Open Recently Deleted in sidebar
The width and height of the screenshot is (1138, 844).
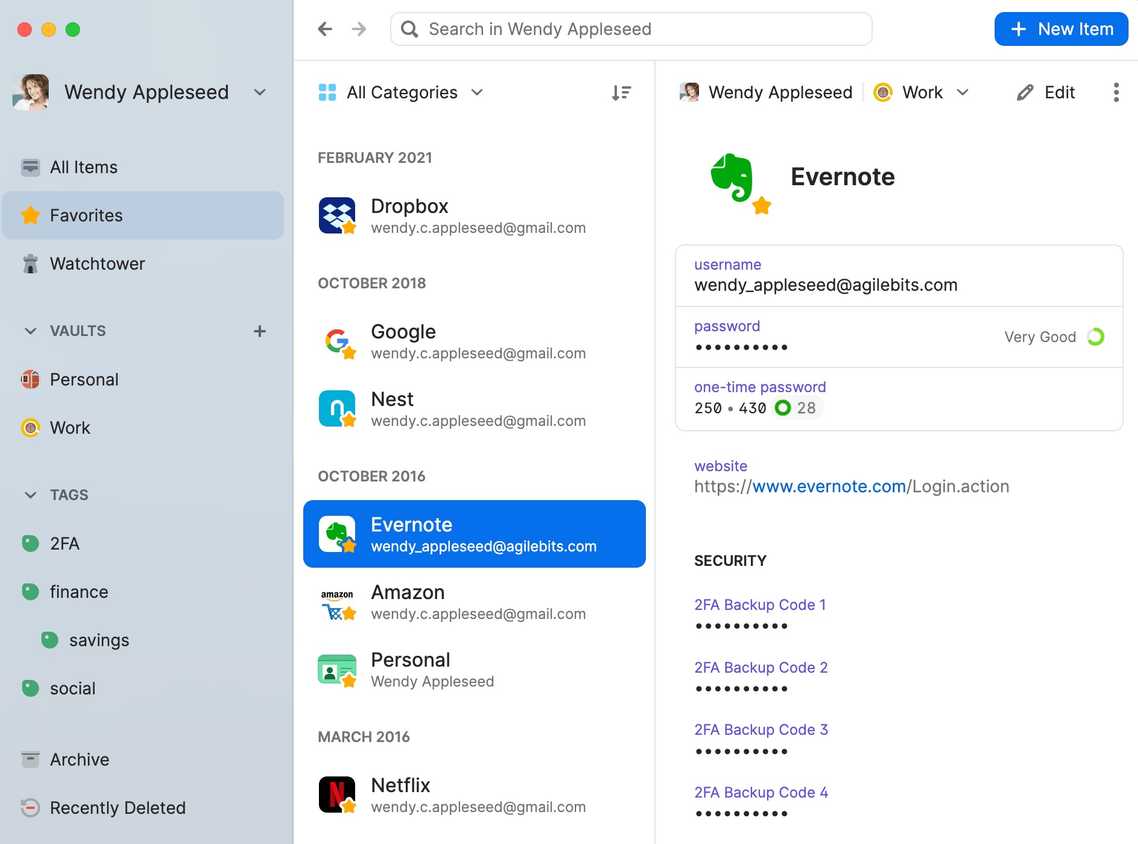click(142, 807)
